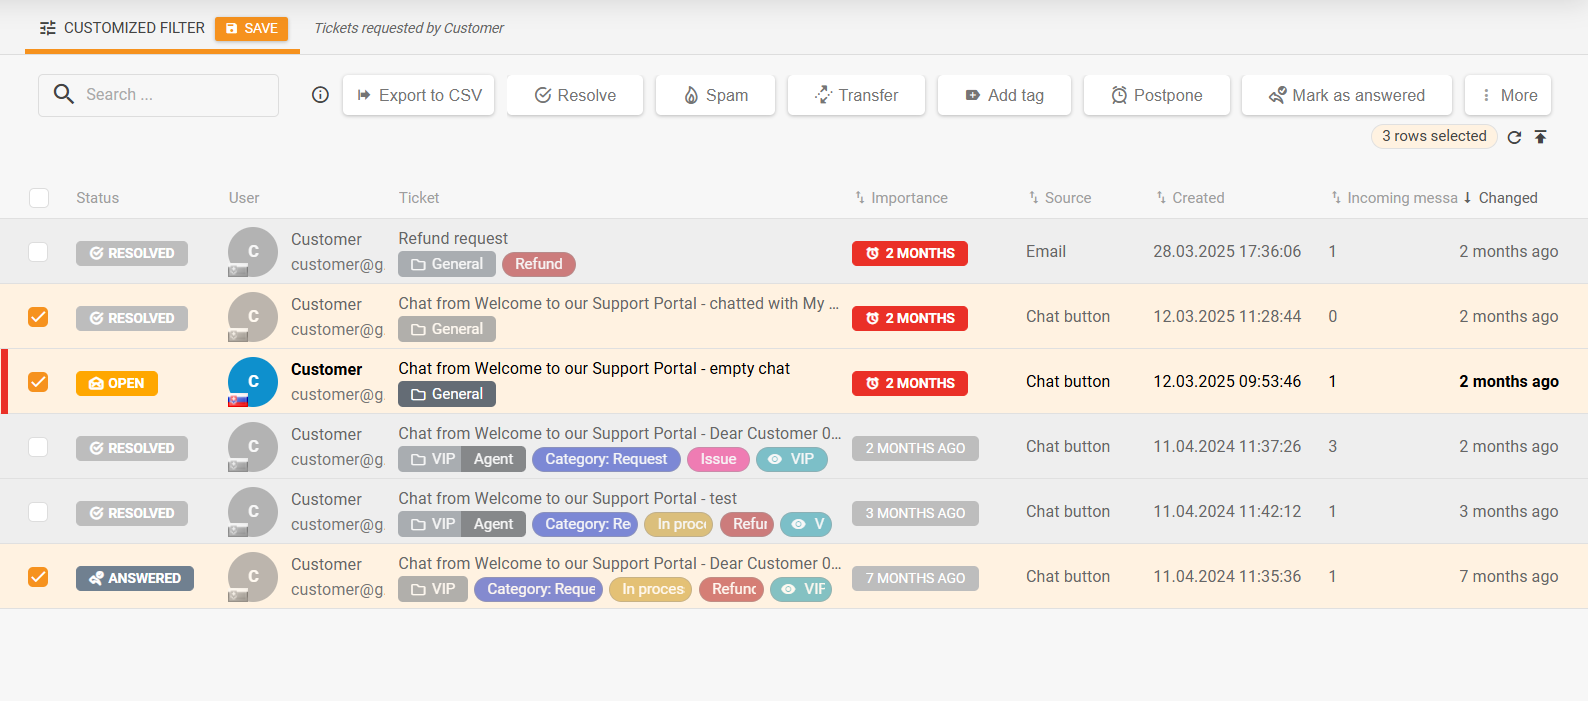Click the Export to CSV button
The height and width of the screenshot is (701, 1588).
click(x=419, y=95)
